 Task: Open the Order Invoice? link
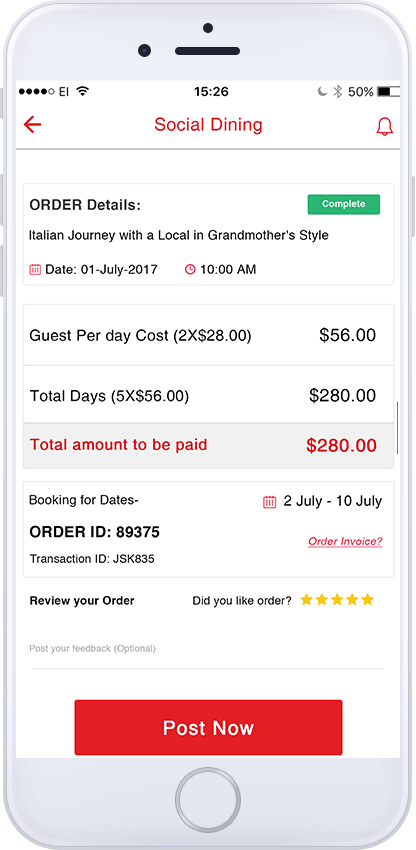345,542
